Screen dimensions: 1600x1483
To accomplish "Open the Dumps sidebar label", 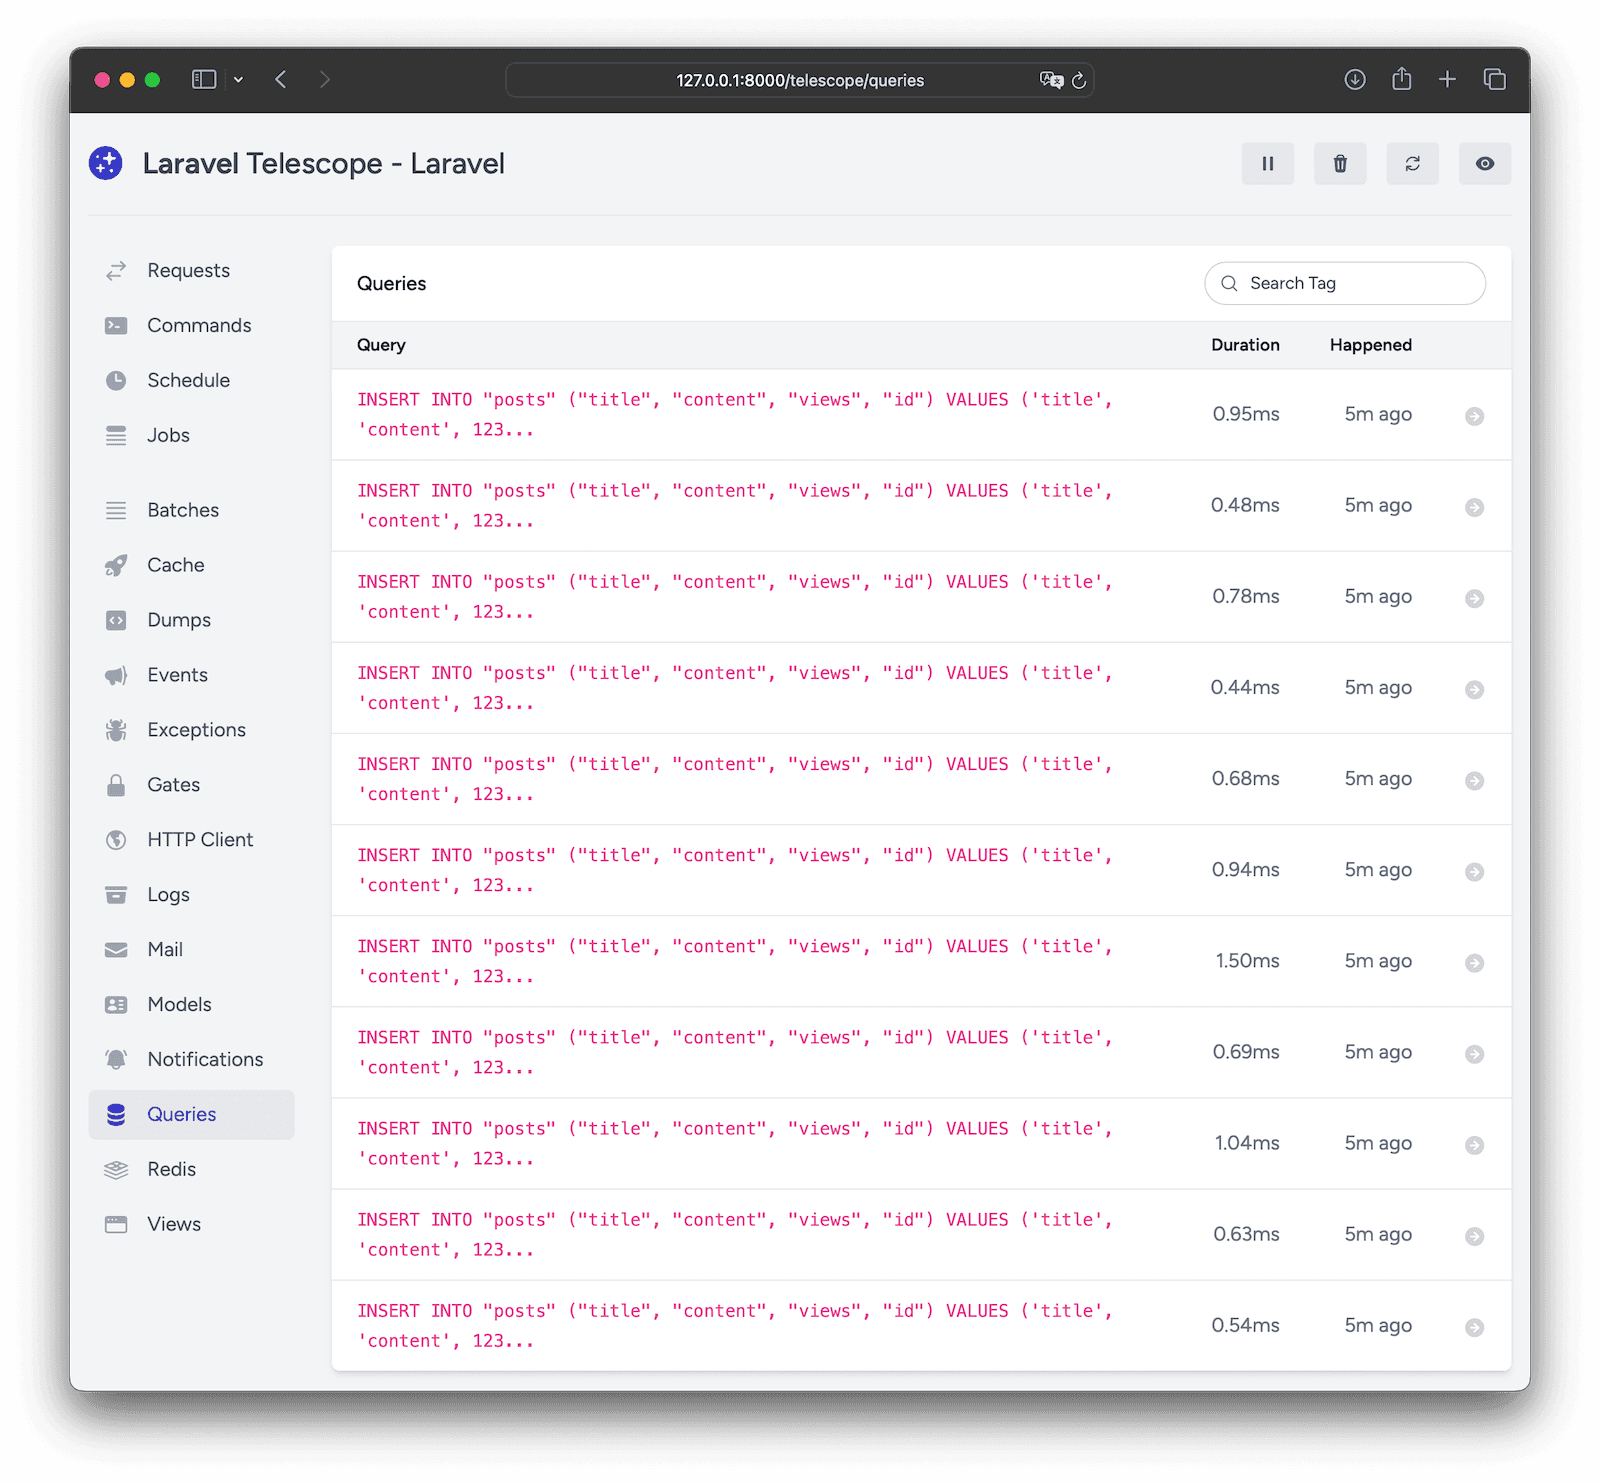I will click(179, 620).
